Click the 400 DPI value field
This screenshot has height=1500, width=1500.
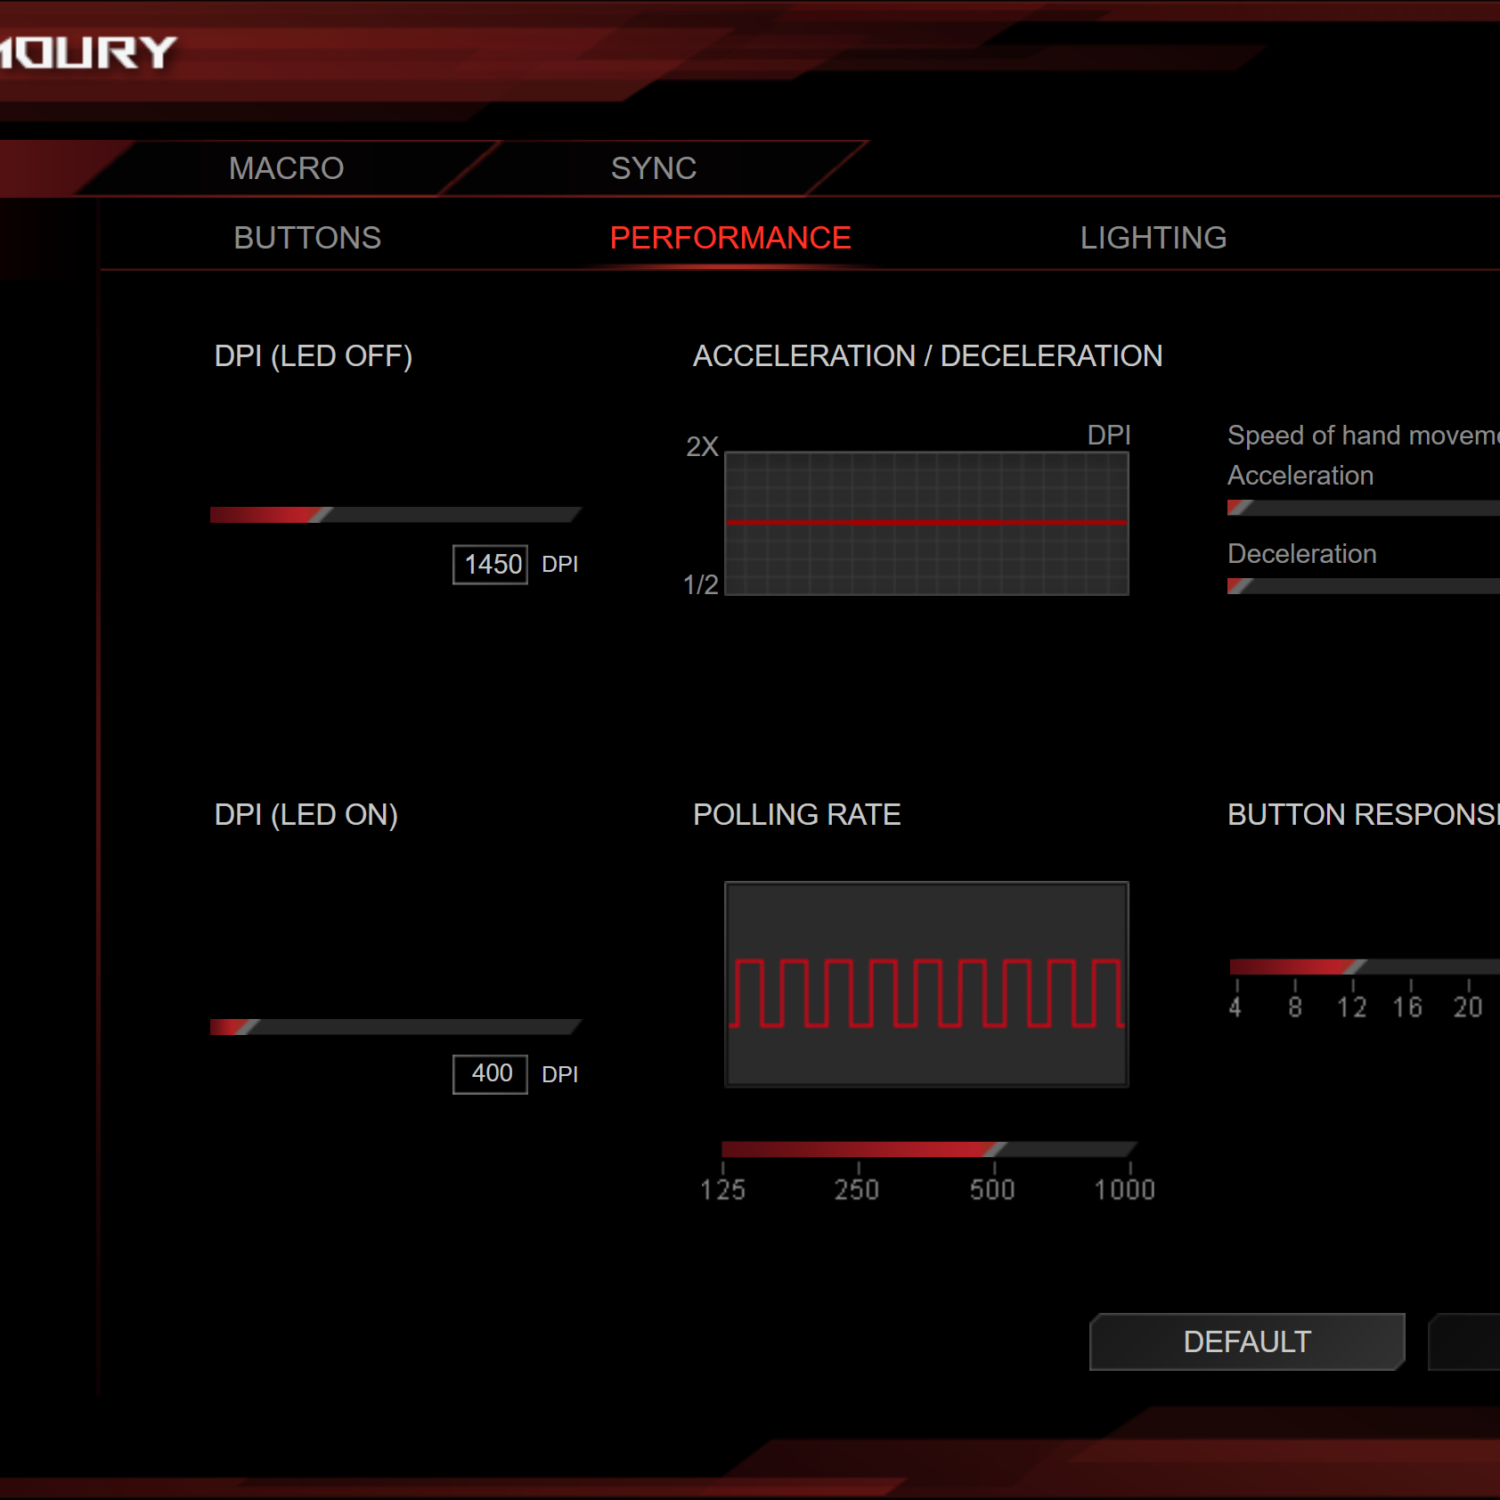click(x=490, y=1074)
